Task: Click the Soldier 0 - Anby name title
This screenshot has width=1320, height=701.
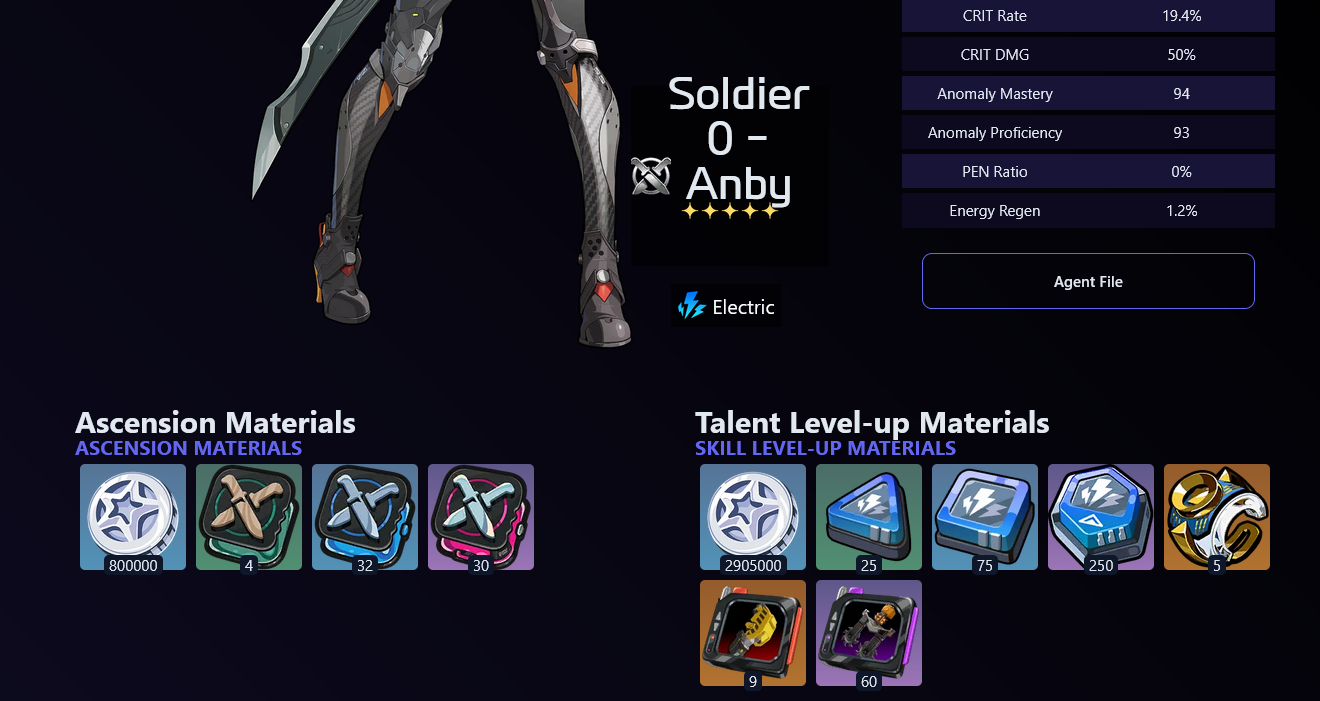Action: pyautogui.click(x=739, y=139)
